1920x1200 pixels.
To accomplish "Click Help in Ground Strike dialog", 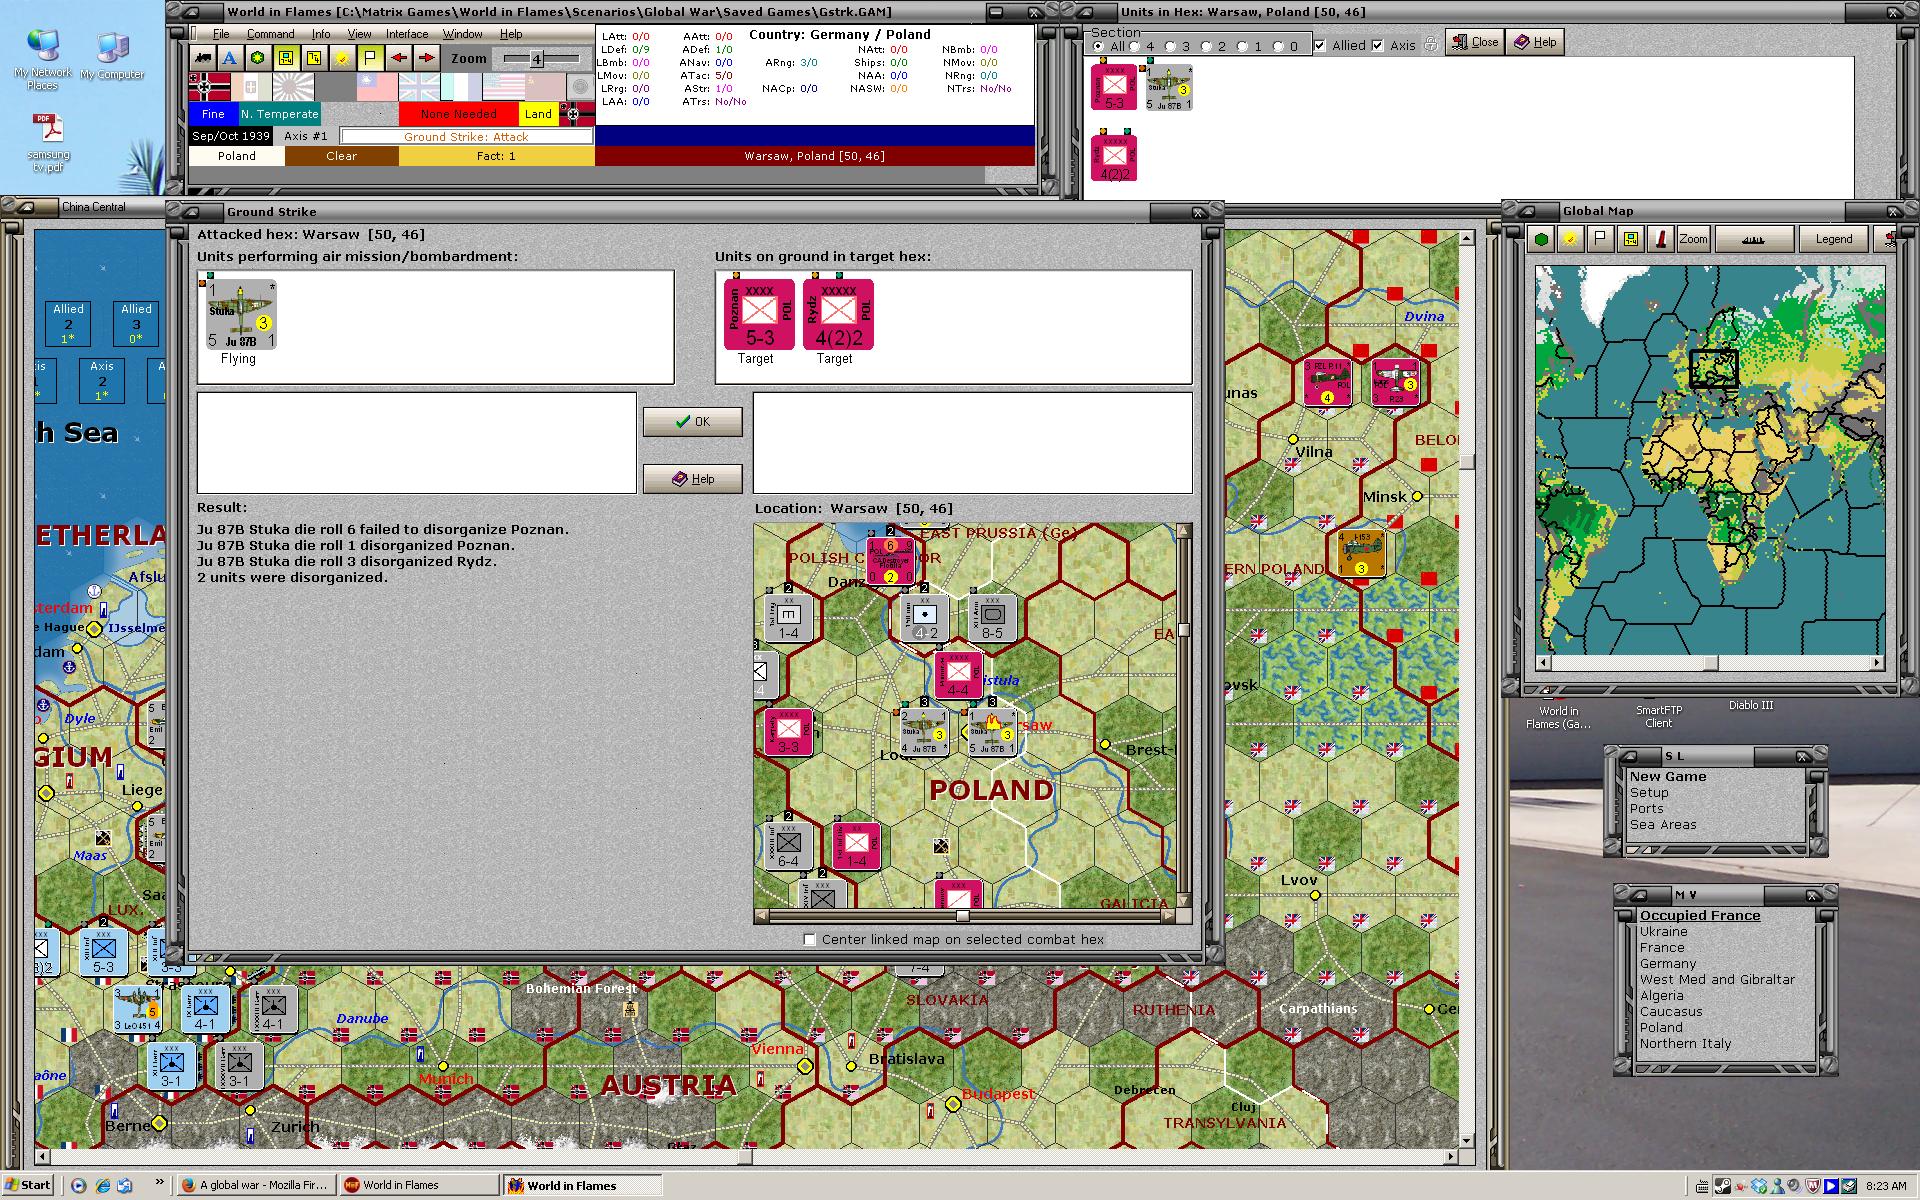I will point(692,479).
